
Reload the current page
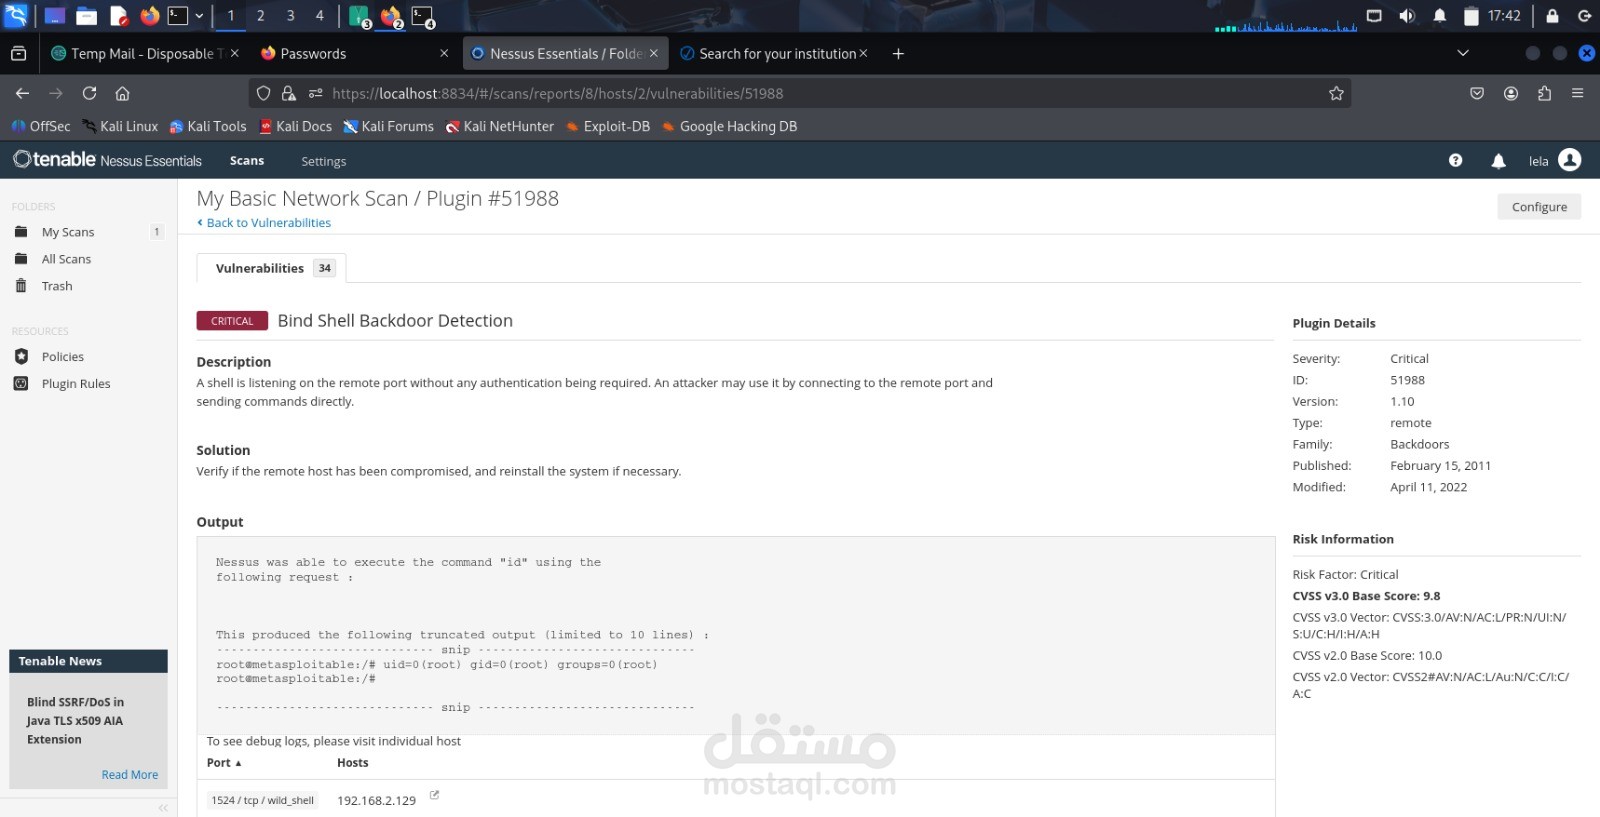tap(89, 93)
